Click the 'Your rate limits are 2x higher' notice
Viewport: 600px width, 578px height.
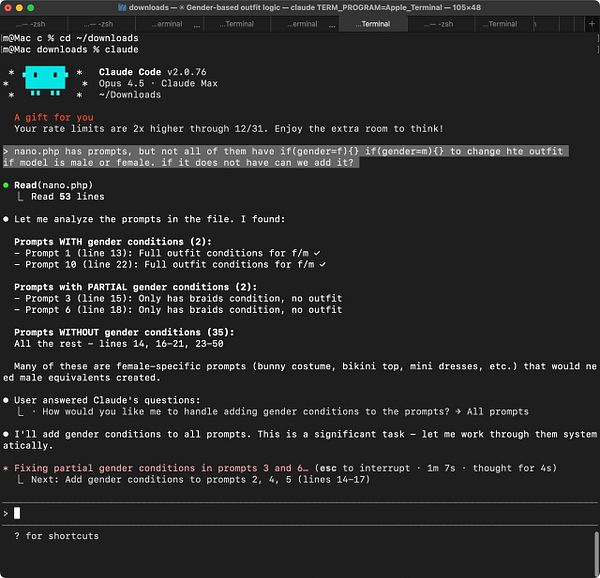coord(228,129)
